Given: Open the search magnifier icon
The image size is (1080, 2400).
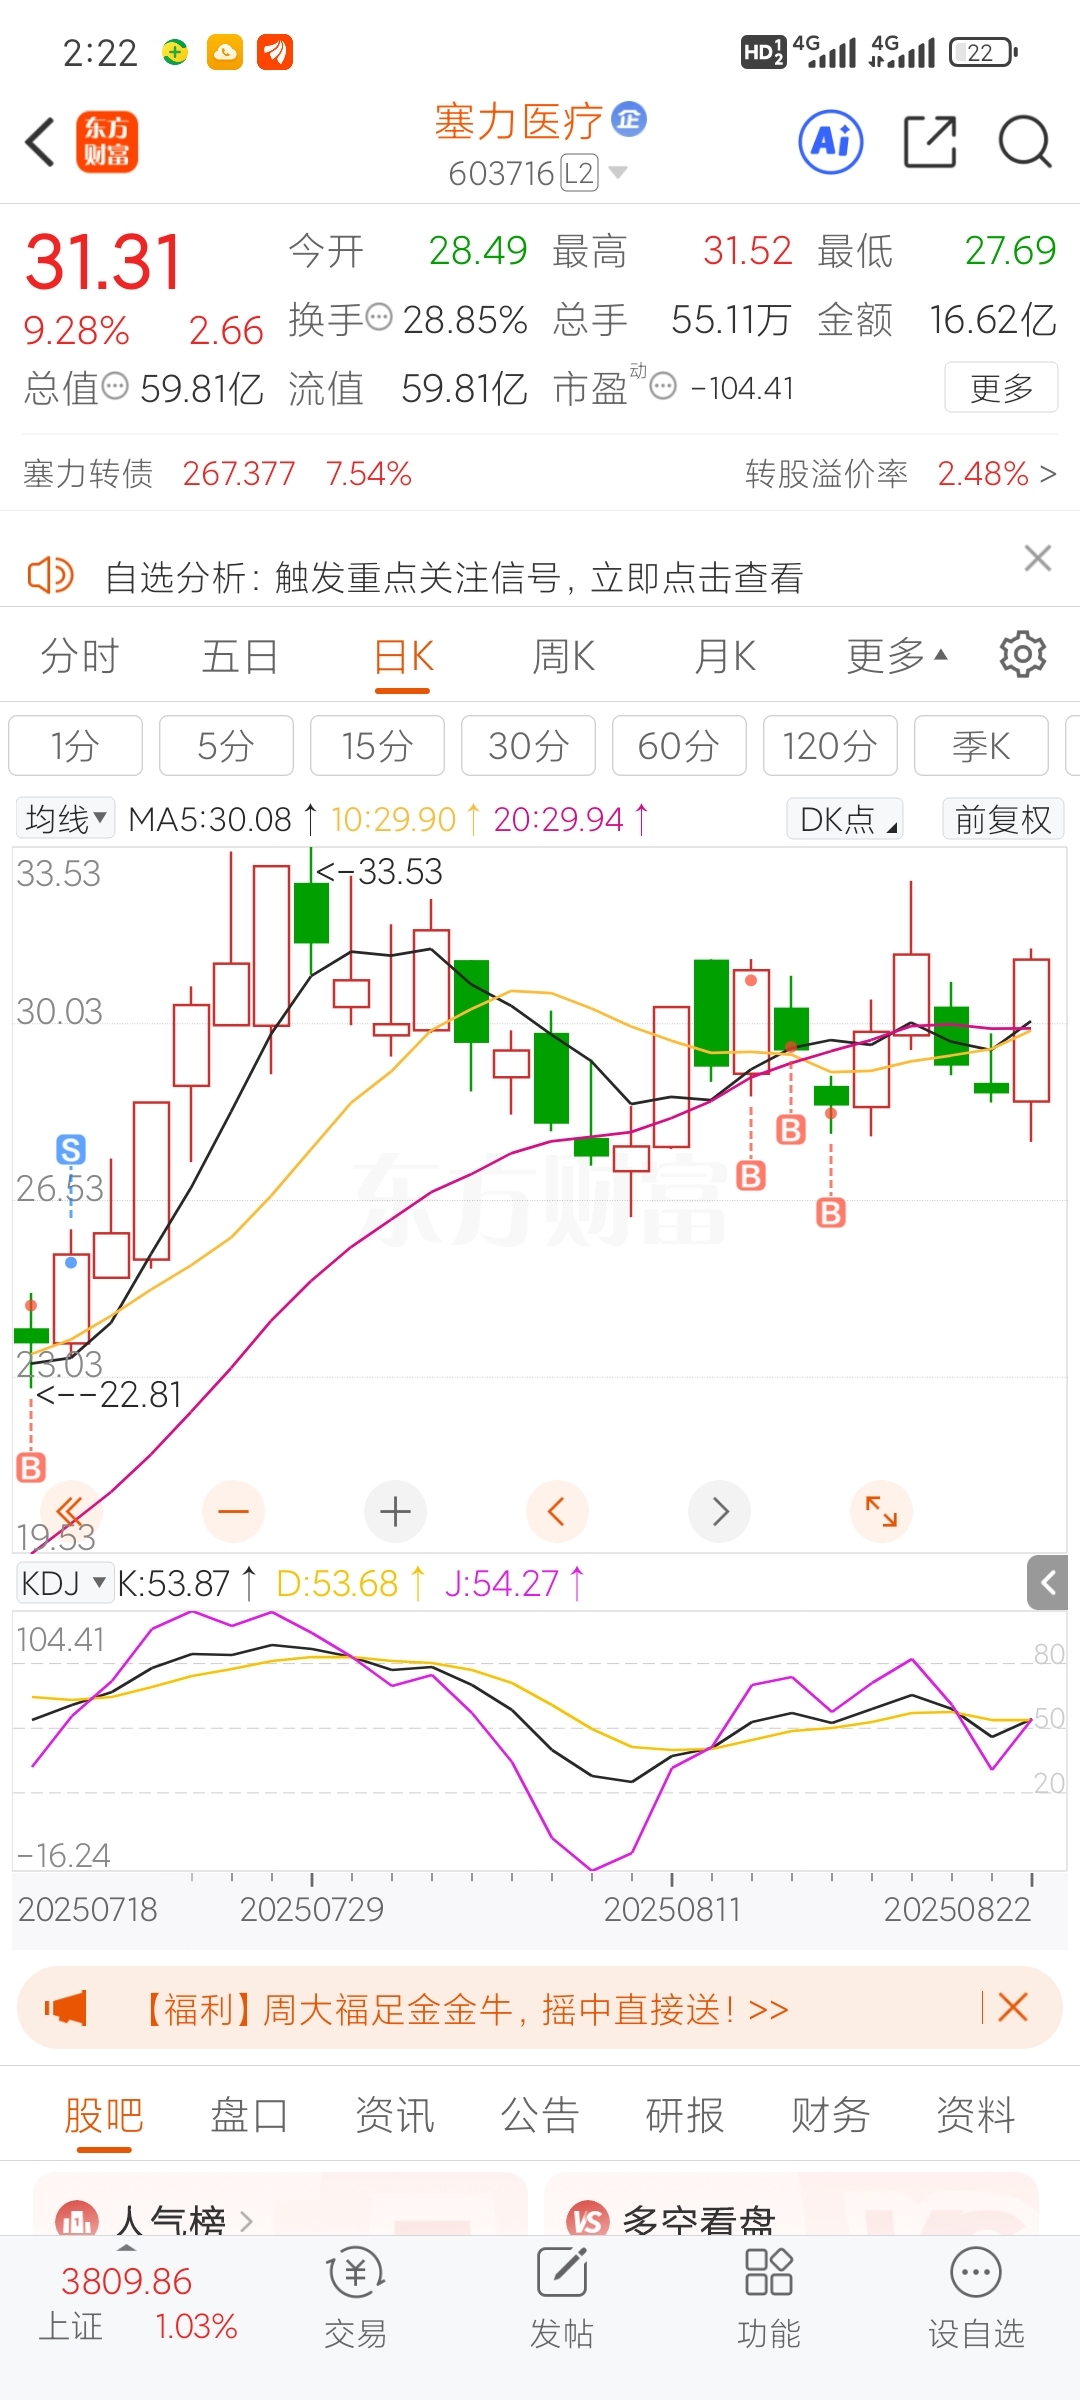Looking at the screenshot, I should coord(1025,142).
